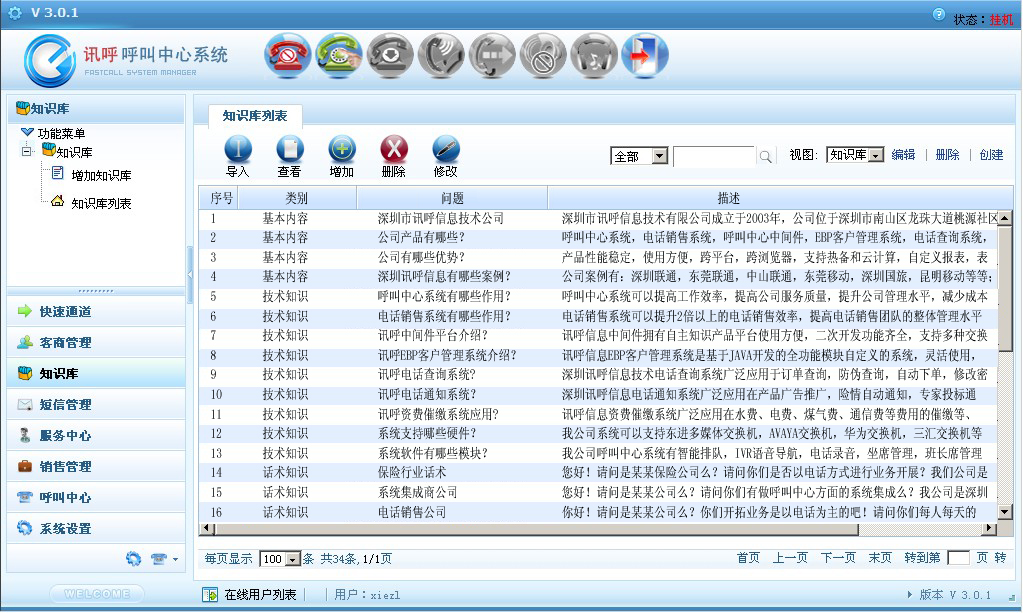Expand version info arrow at bottom right
The width and height of the screenshot is (1023, 613).
point(909,595)
